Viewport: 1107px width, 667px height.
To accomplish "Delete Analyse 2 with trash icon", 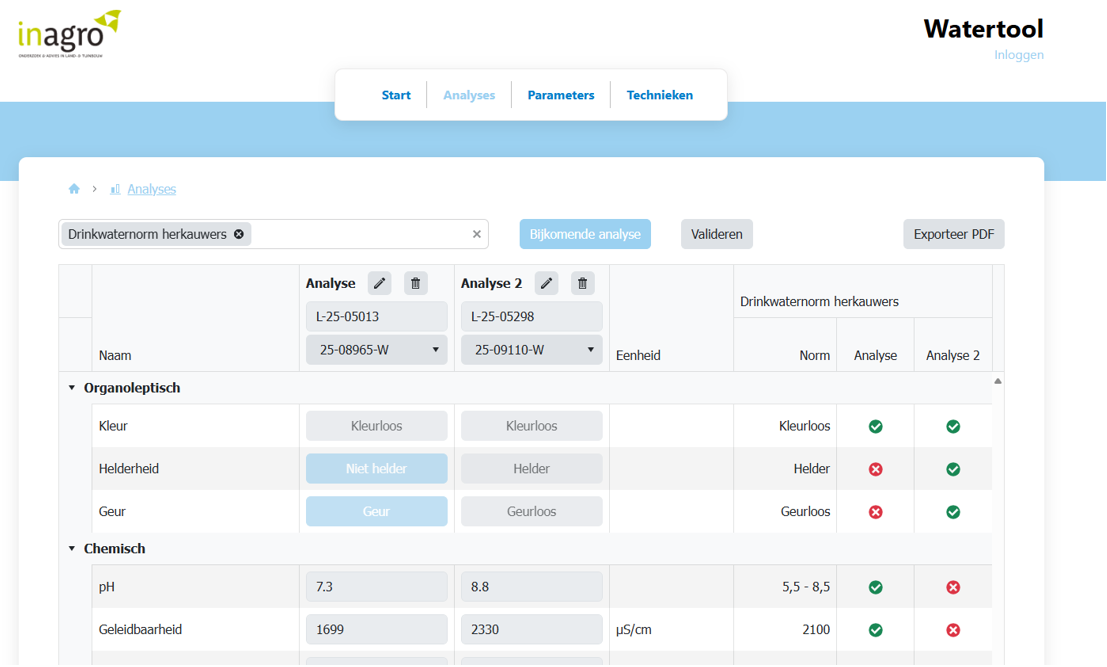I will point(582,283).
